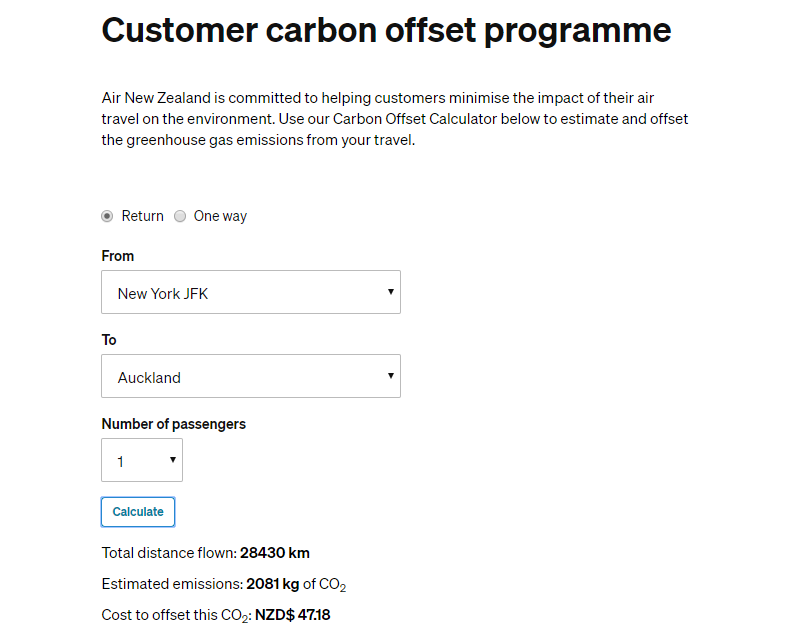Click the "To" field label

click(x=109, y=340)
